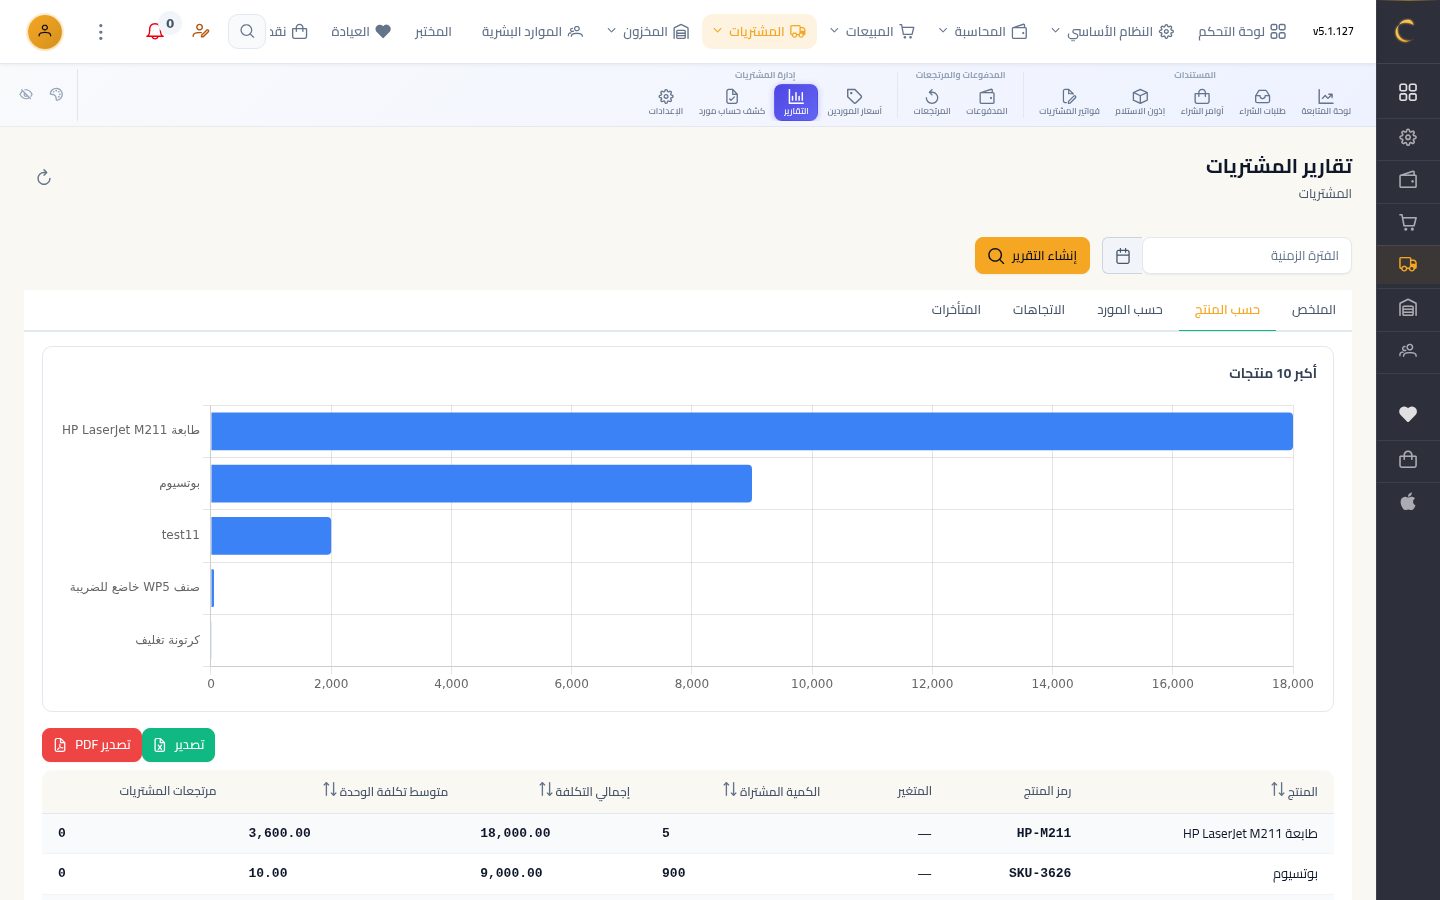
Task: Click the green تصدير export button
Action: (x=179, y=745)
